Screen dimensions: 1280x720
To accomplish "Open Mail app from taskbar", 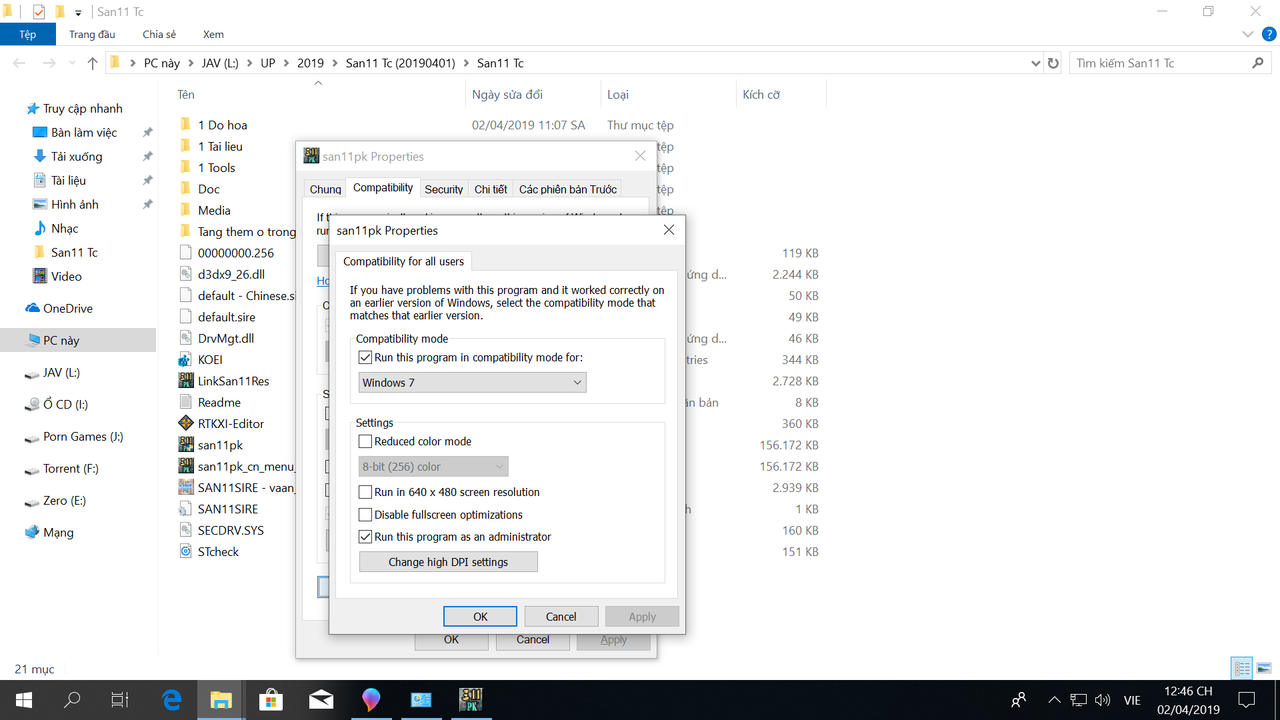I will 321,700.
